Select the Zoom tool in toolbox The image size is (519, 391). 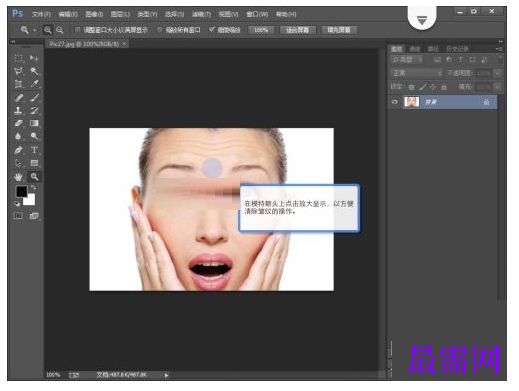click(34, 177)
